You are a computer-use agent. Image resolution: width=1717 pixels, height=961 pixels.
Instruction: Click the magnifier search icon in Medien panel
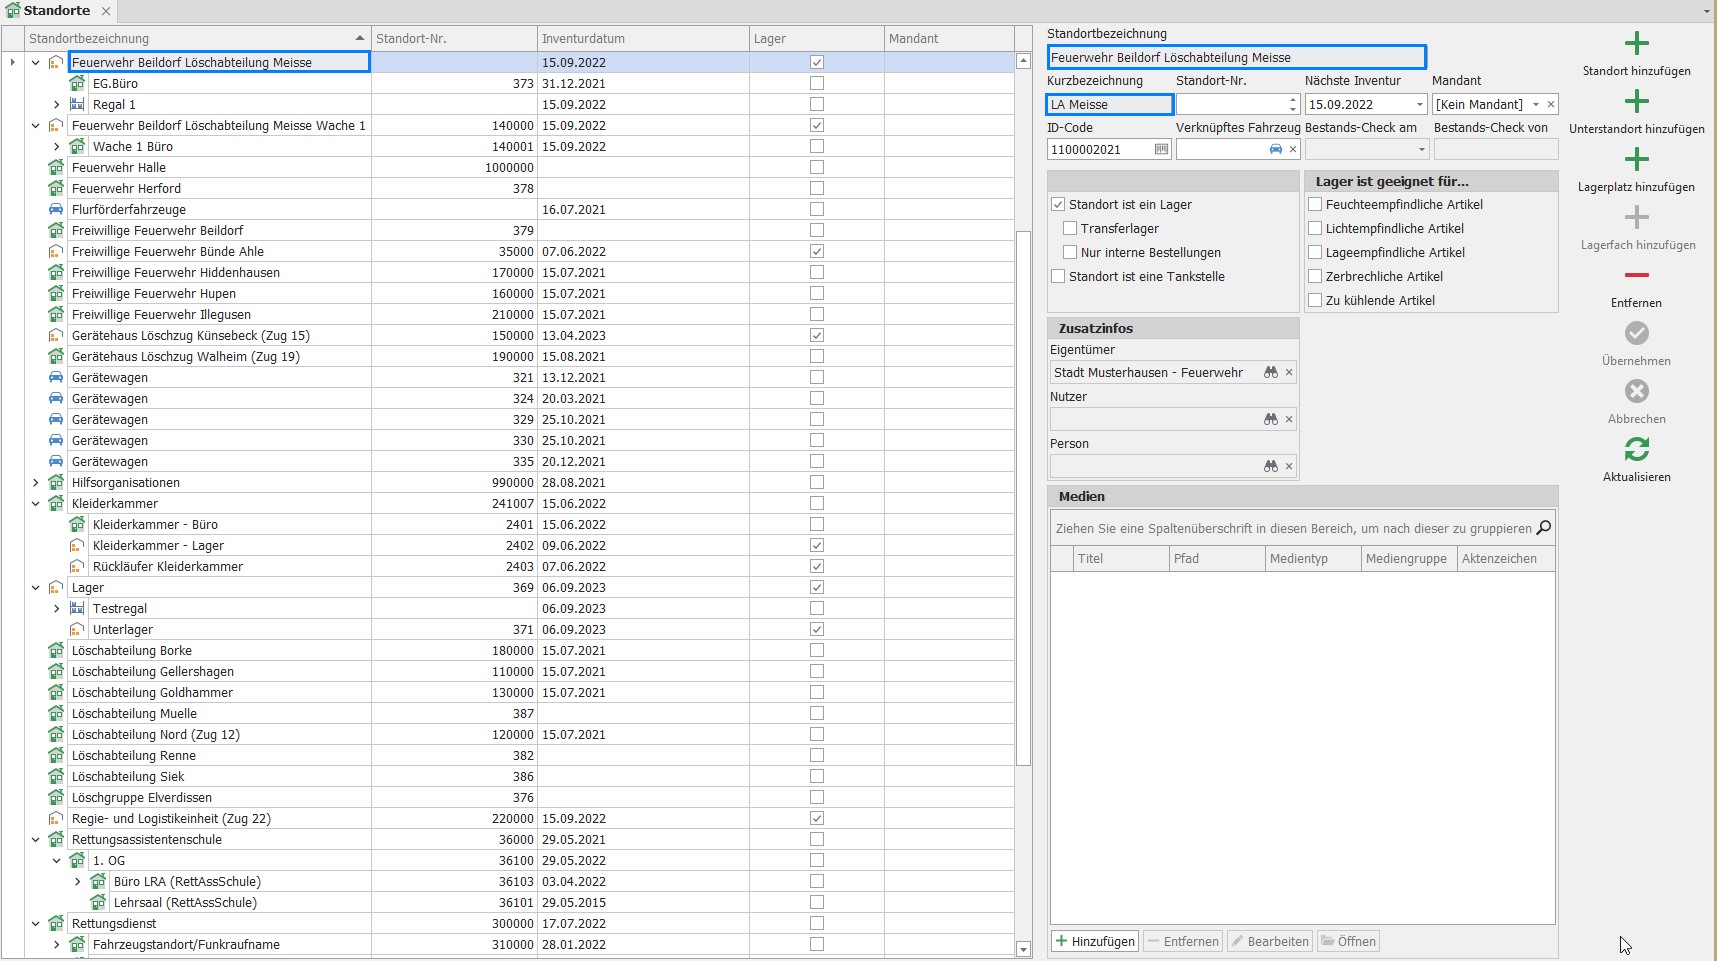click(x=1543, y=528)
